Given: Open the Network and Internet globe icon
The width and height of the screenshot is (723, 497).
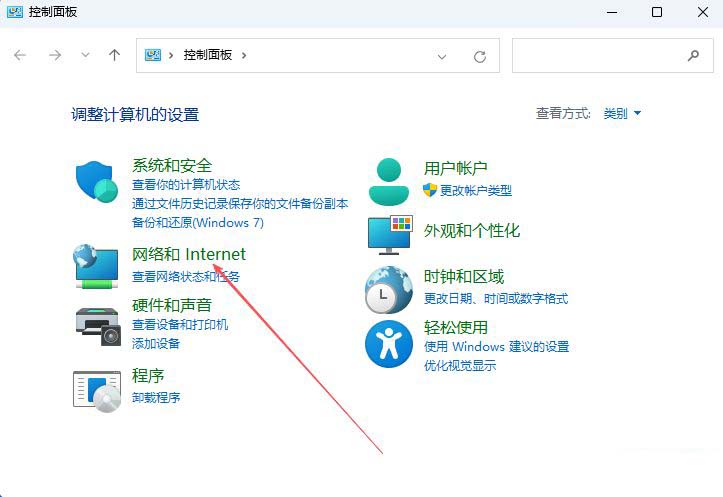Looking at the screenshot, I should coord(96,266).
